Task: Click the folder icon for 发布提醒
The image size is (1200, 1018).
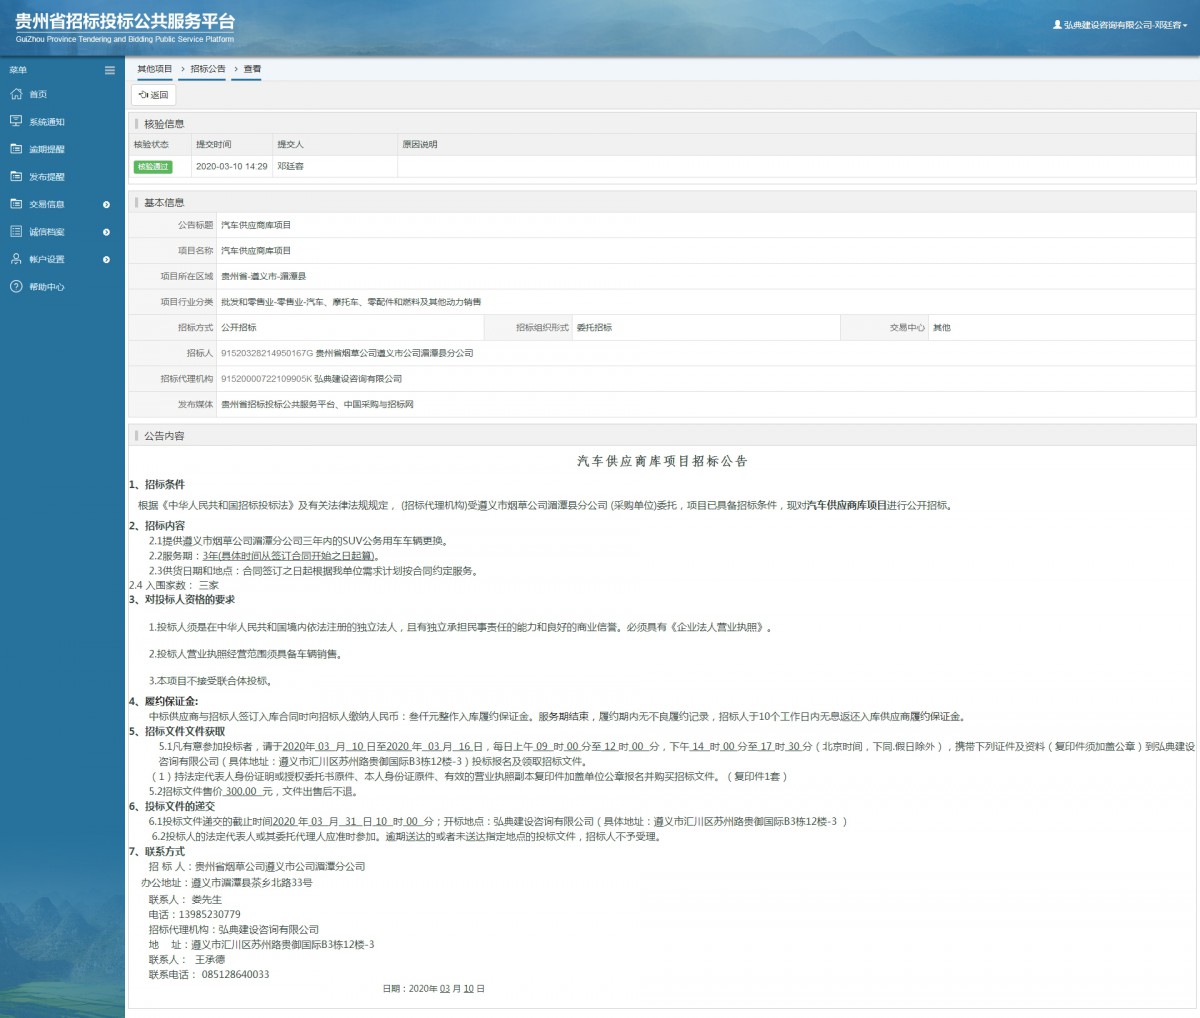Action: (x=16, y=176)
